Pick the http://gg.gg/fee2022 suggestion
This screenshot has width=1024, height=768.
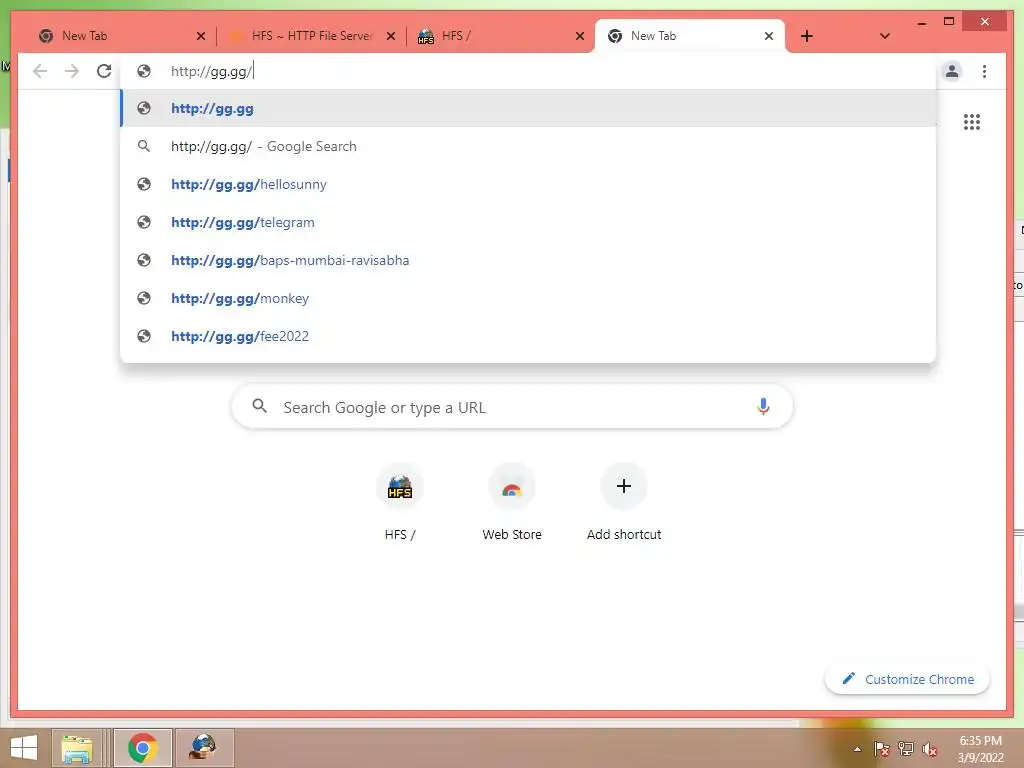click(x=528, y=336)
